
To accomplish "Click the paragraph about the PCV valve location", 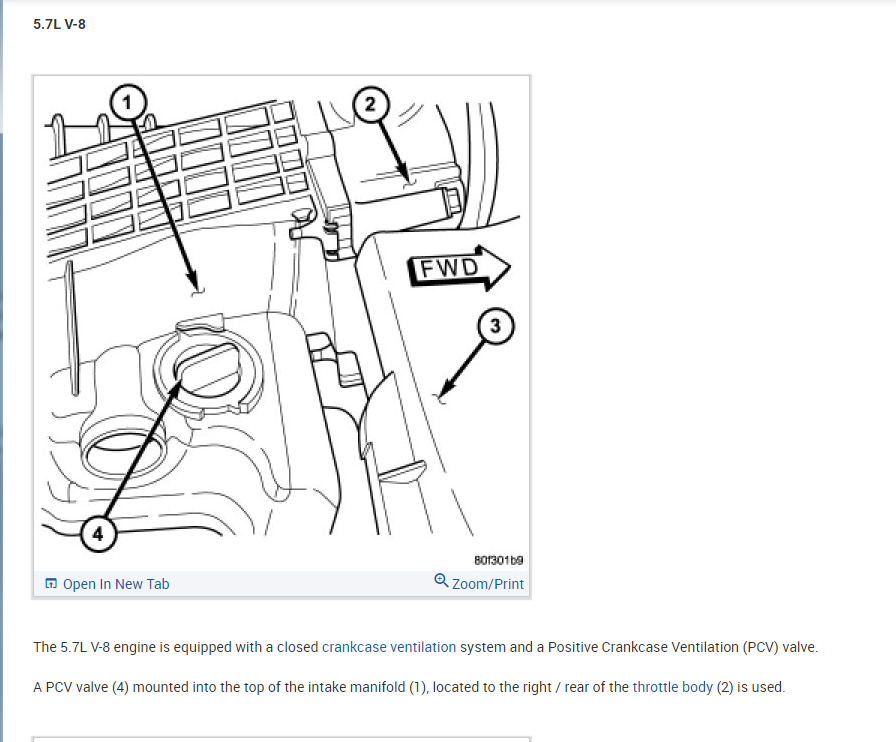I will (x=409, y=687).
